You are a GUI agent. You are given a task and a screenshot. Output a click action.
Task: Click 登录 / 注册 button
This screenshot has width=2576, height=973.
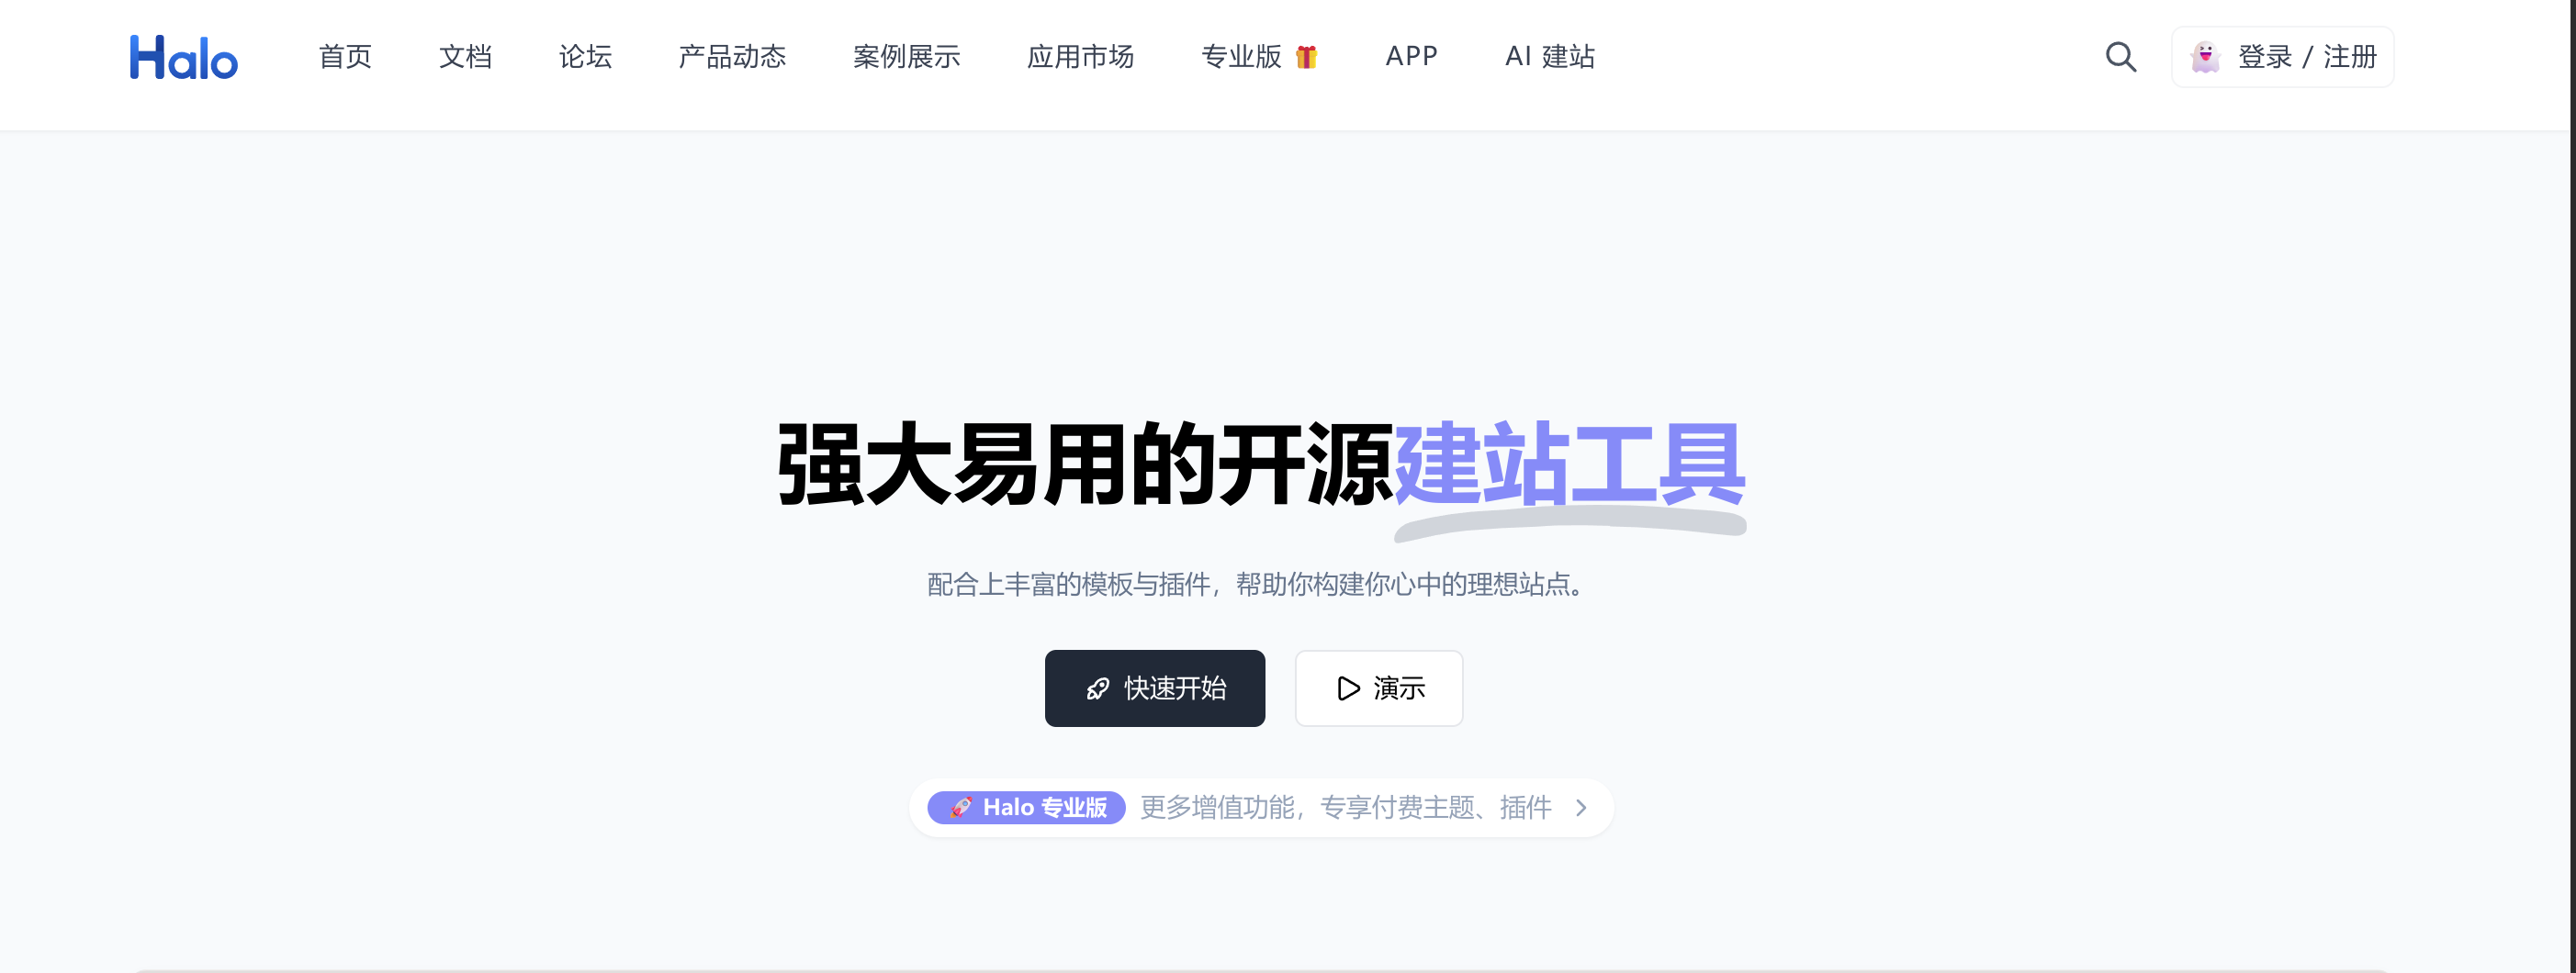2282,57
